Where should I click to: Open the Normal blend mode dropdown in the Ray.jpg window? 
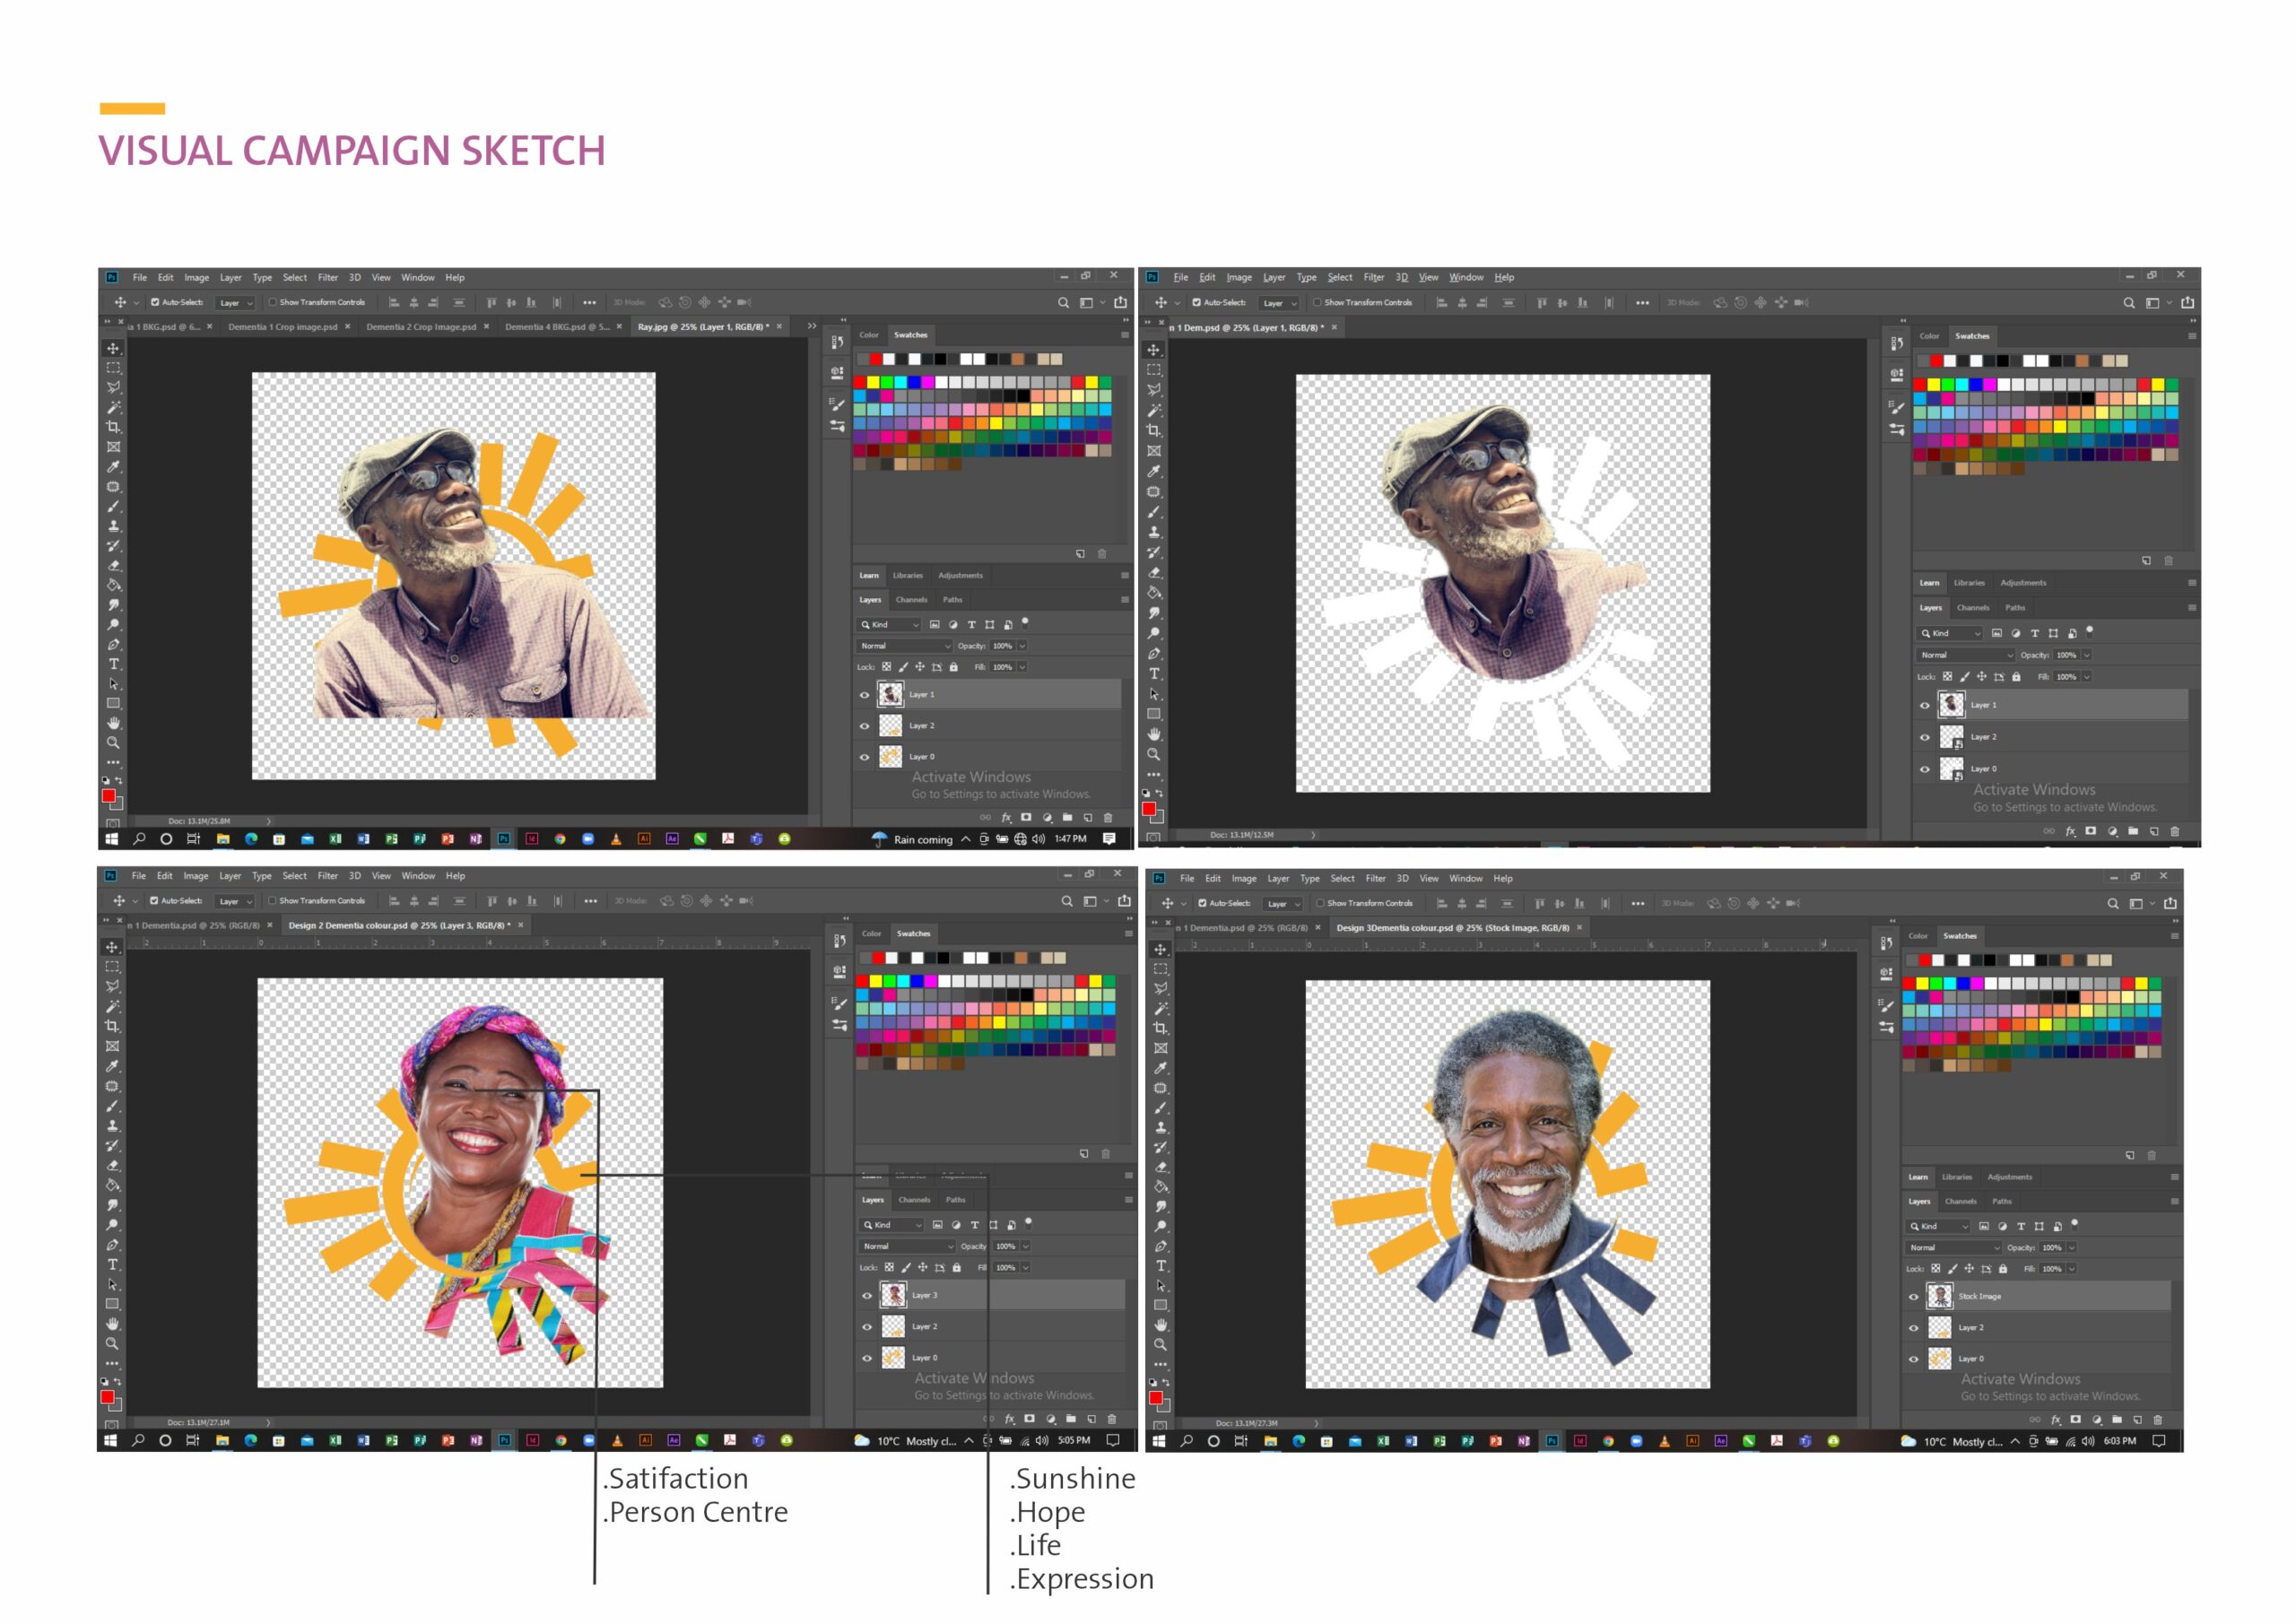(x=905, y=646)
